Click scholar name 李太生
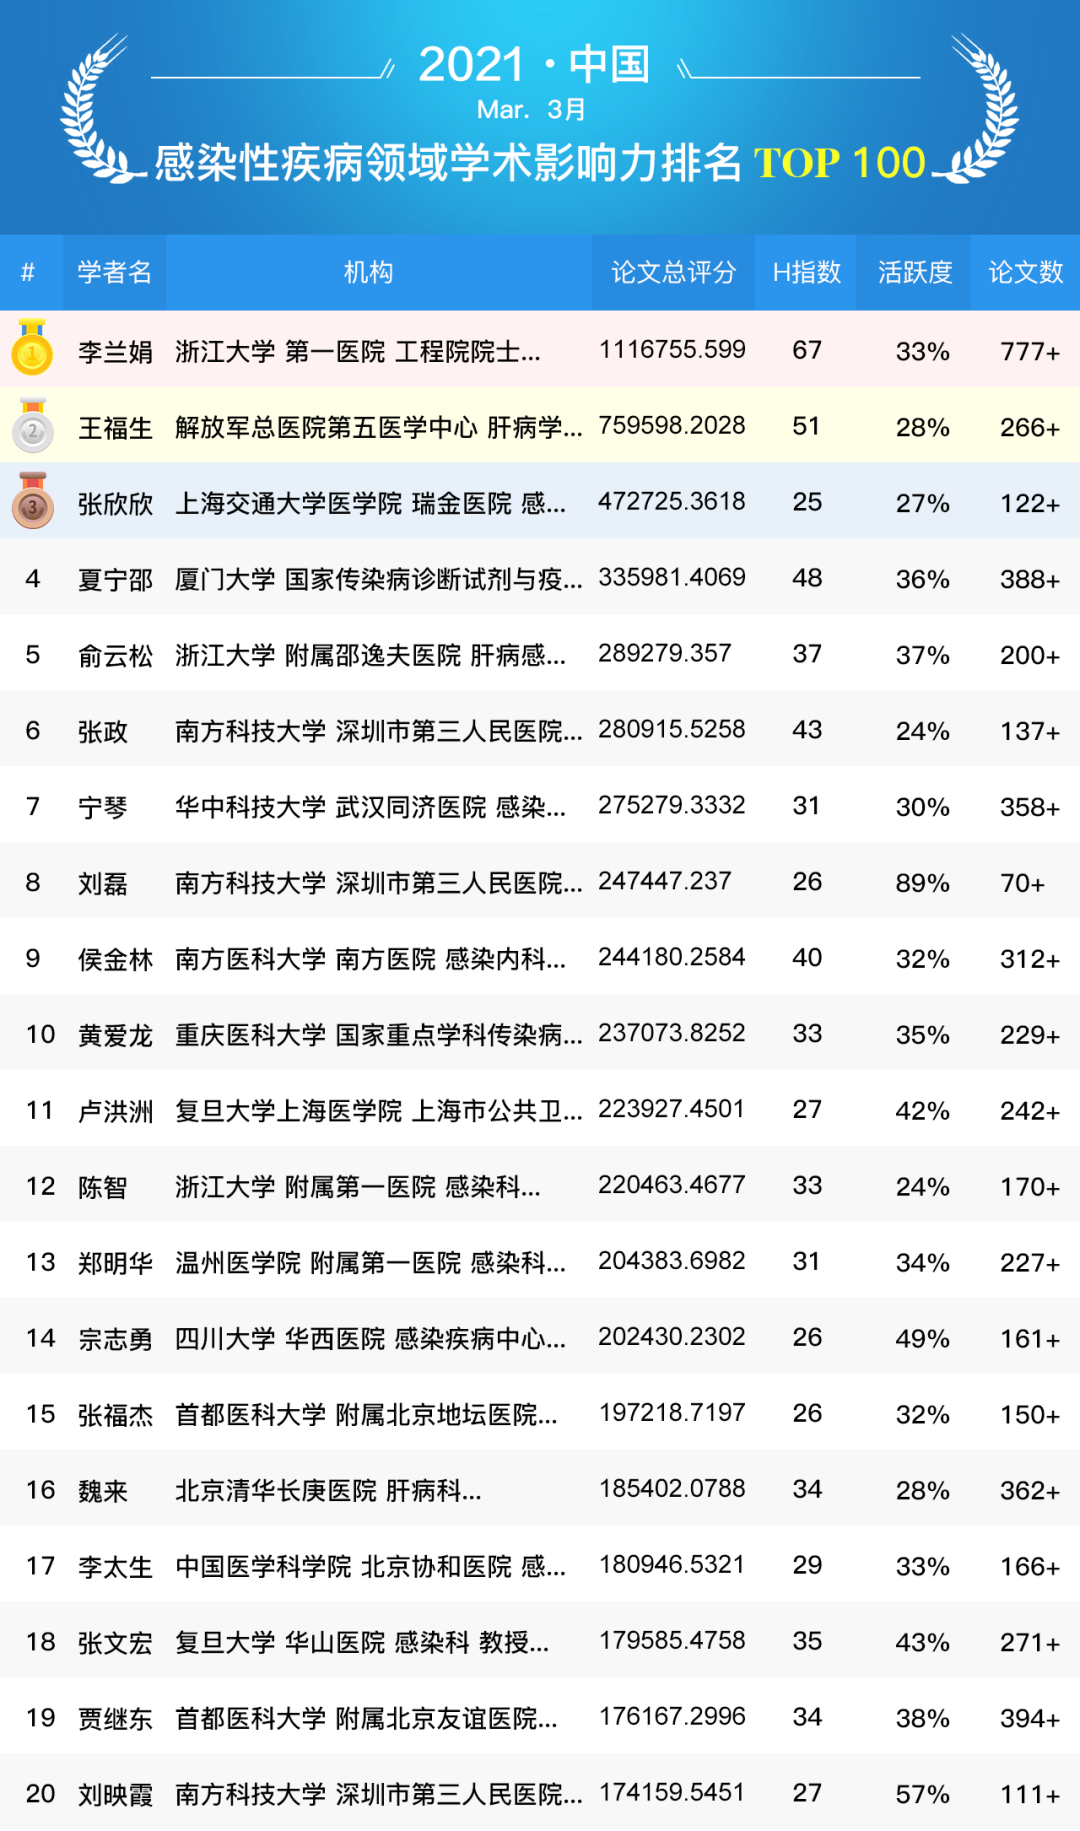Screen dimensions: 1080x1831 click(x=116, y=1568)
